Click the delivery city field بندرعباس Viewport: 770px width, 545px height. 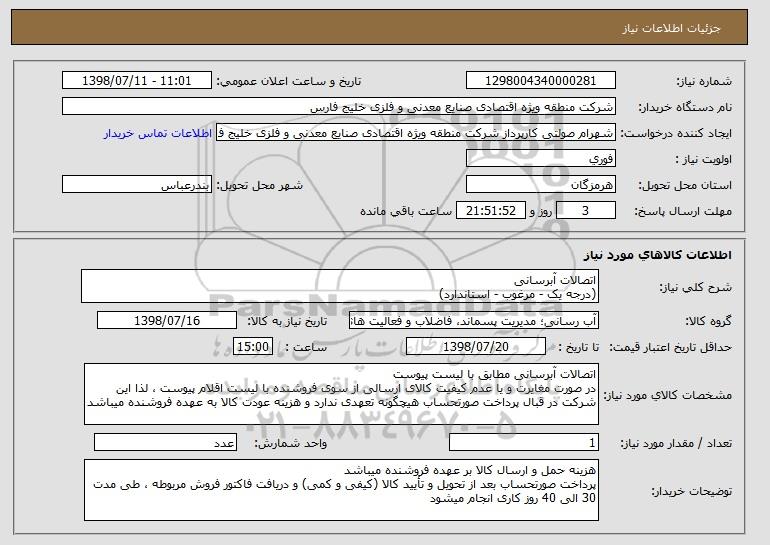pyautogui.click(x=137, y=185)
